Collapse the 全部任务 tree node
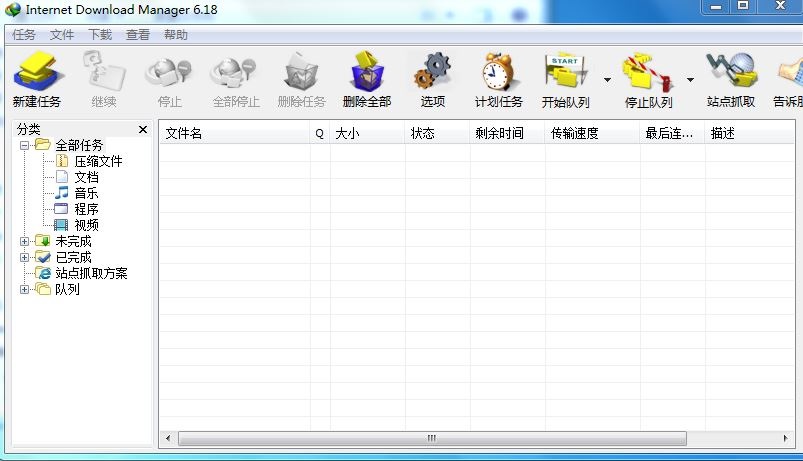Viewport: 803px width, 461px height. 25,145
